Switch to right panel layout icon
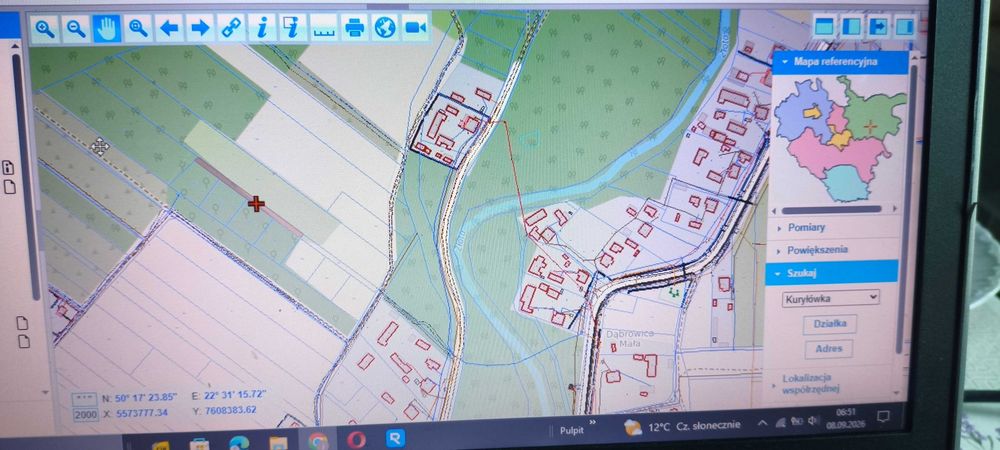This screenshot has height=450, width=1000. tap(904, 26)
